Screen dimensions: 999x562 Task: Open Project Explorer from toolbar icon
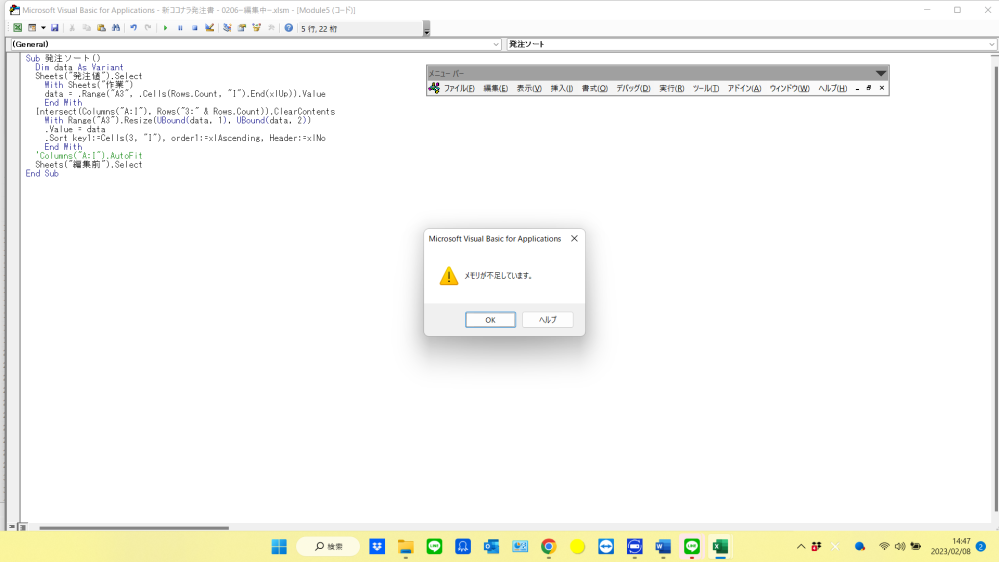pyautogui.click(x=228, y=28)
